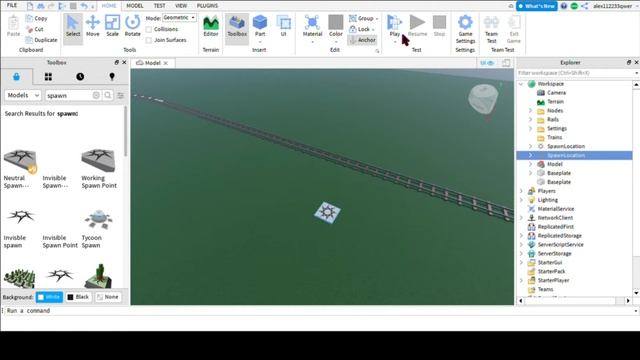This screenshot has width=640, height=360.
Task: Switch to the MODEL ribbon tab
Action: (135, 6)
